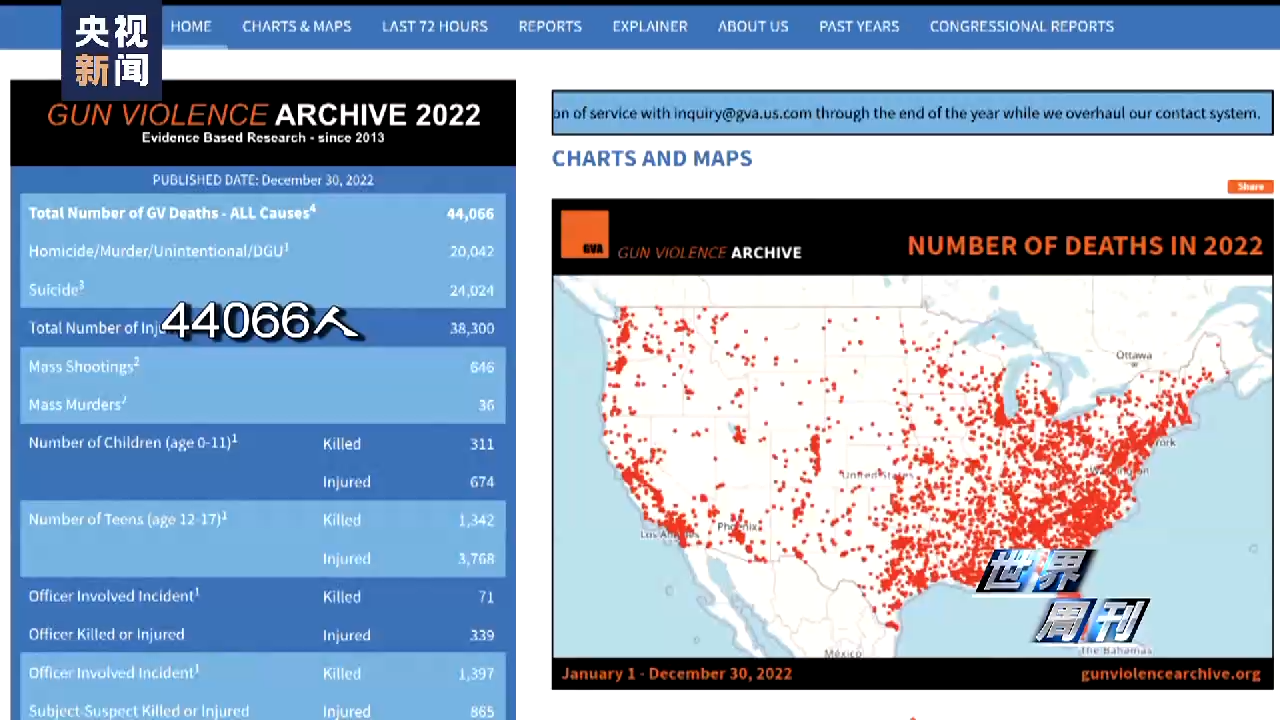Navigate to ABOUT US
Image resolution: width=1280 pixels, height=720 pixels.
click(752, 26)
